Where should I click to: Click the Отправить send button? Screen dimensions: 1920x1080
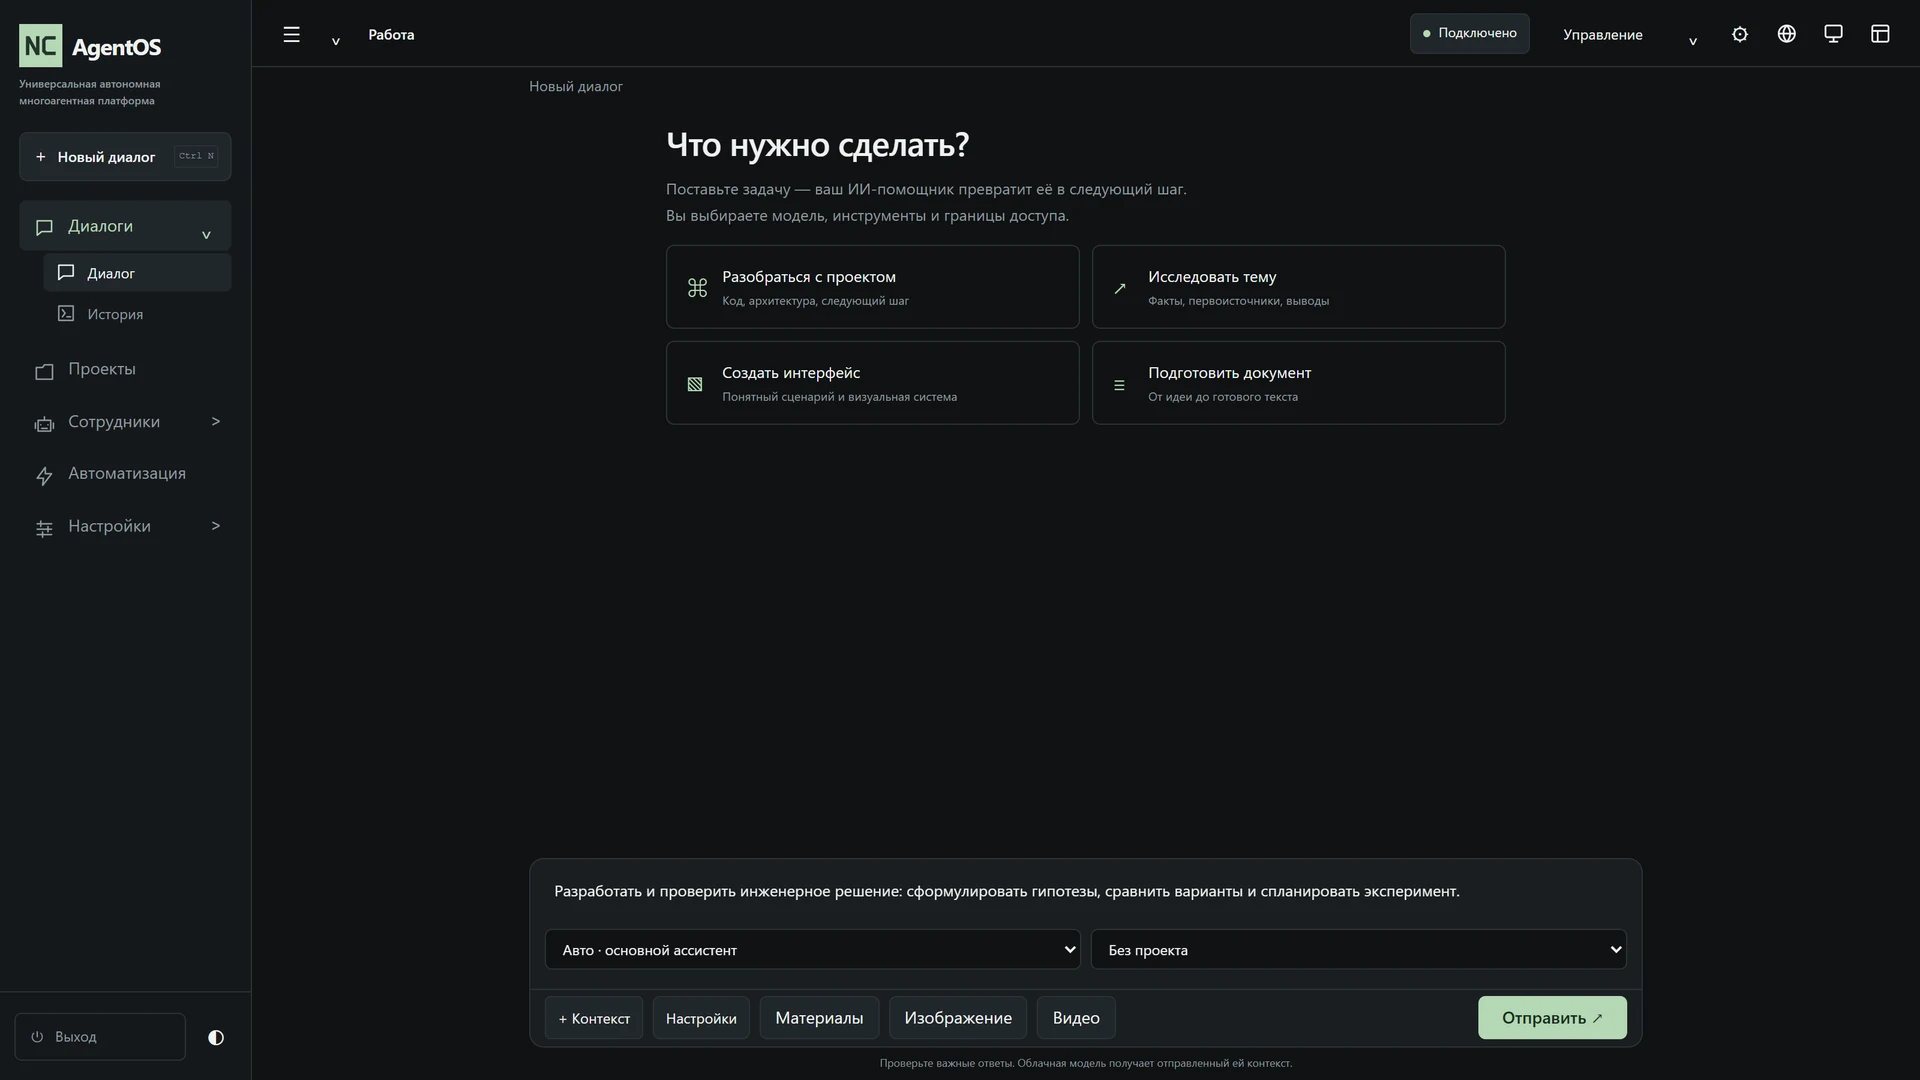[1552, 1017]
